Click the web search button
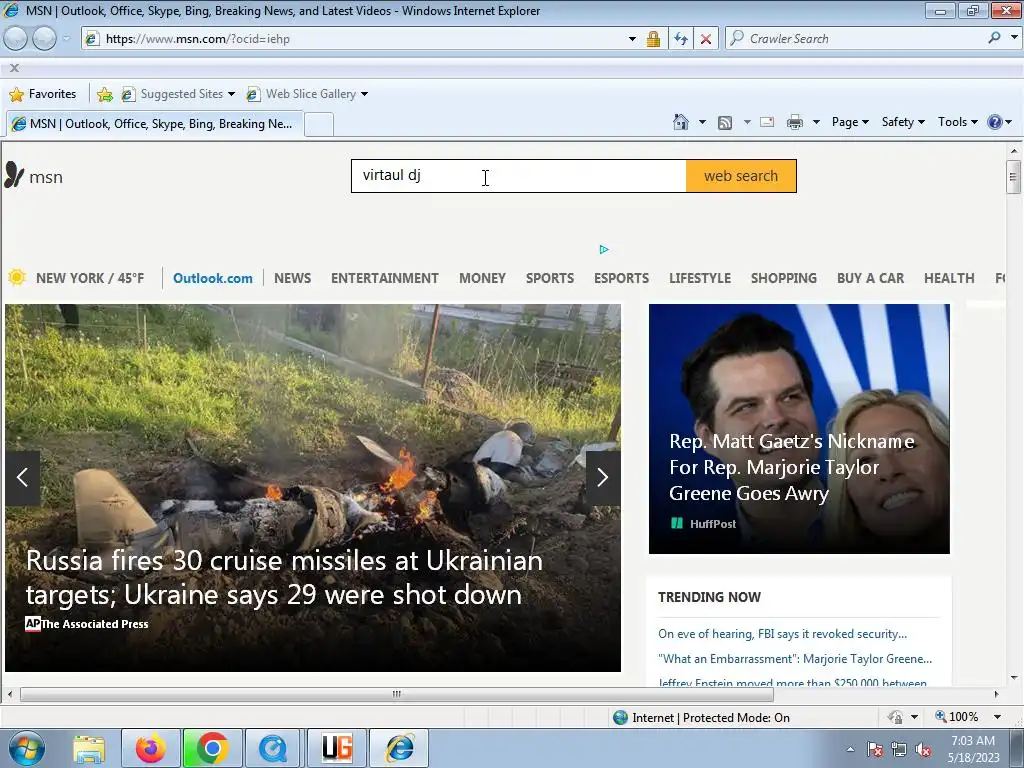This screenshot has height=768, width=1024. click(741, 176)
